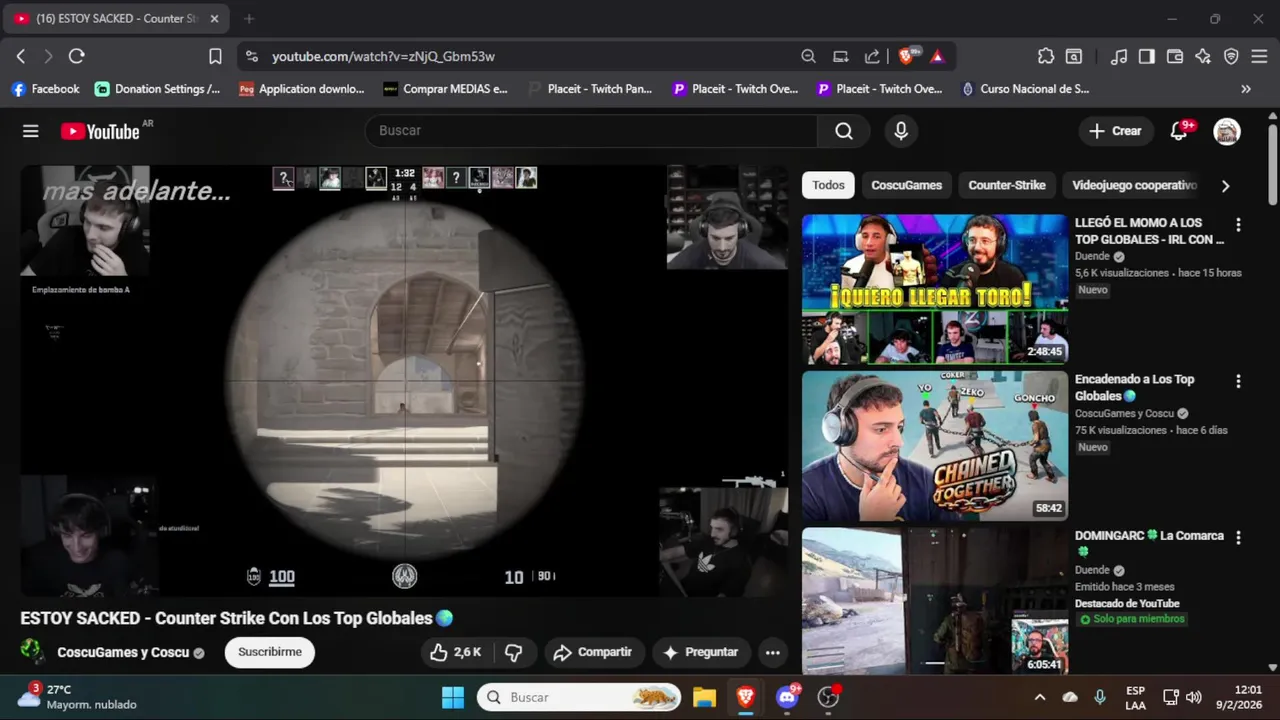Click the Windows taskbar Buscar search box
The image size is (1280, 720).
click(x=579, y=697)
